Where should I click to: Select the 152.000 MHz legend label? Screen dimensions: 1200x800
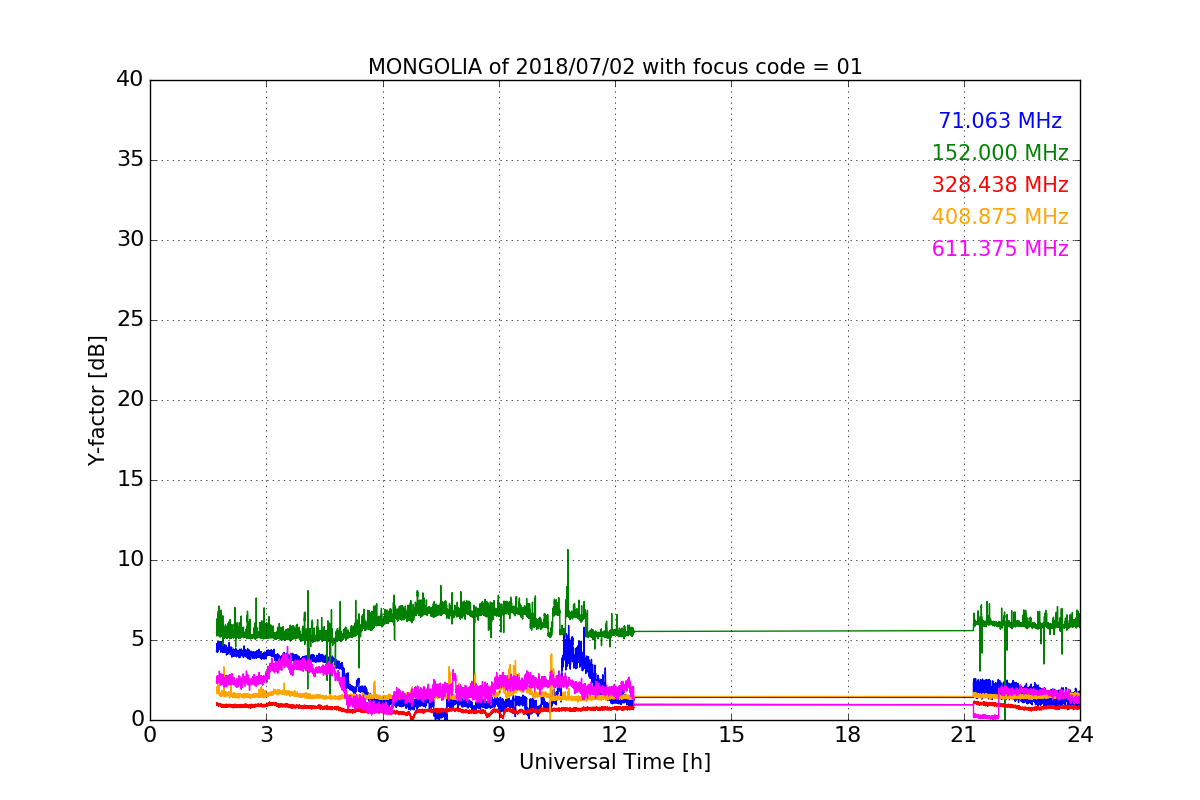[1000, 153]
